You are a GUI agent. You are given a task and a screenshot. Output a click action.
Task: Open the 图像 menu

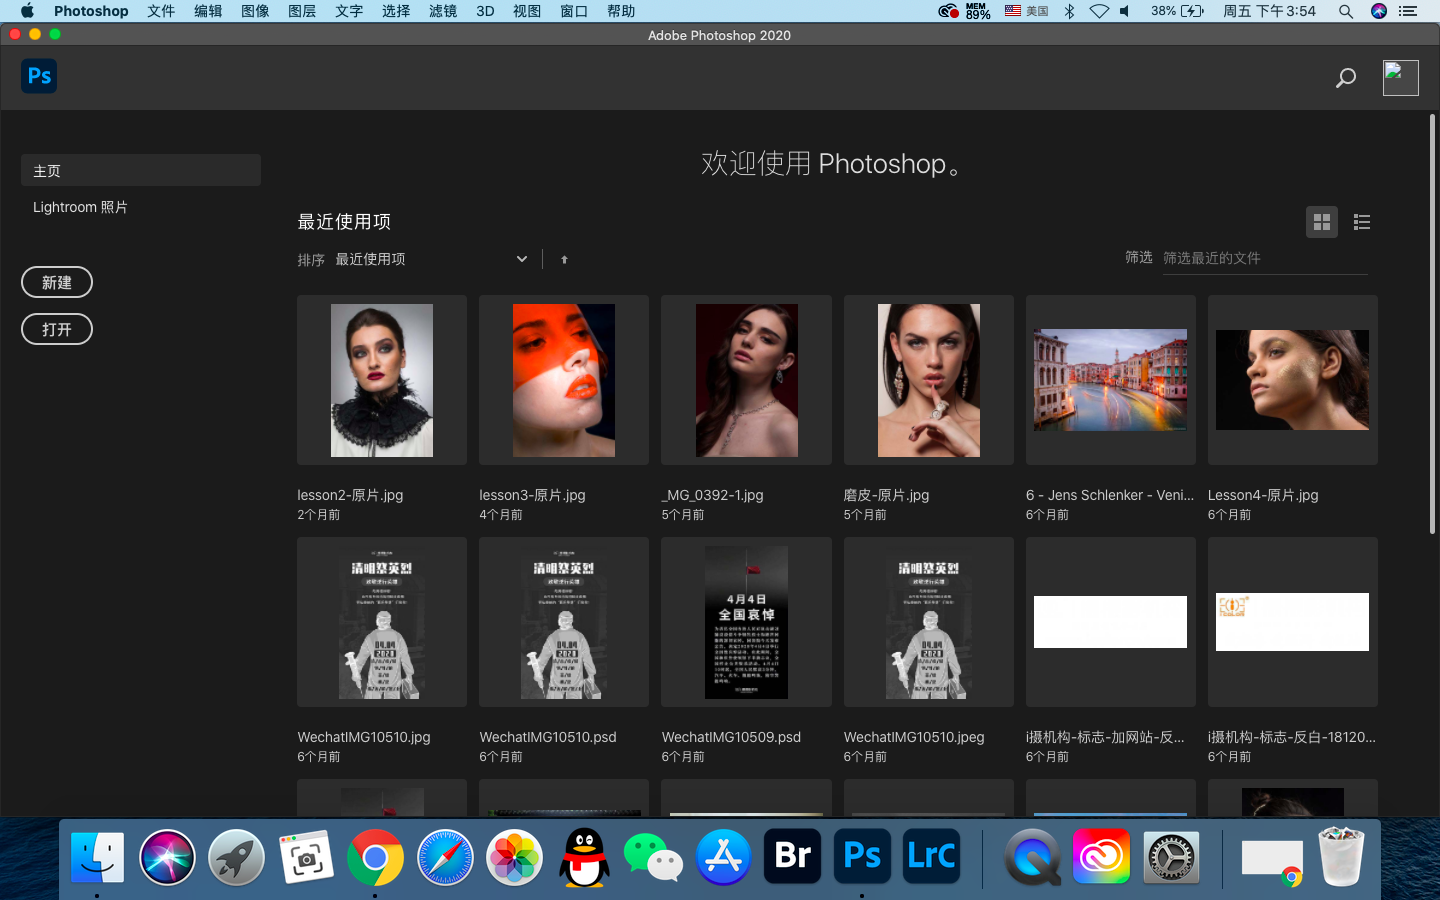click(255, 11)
